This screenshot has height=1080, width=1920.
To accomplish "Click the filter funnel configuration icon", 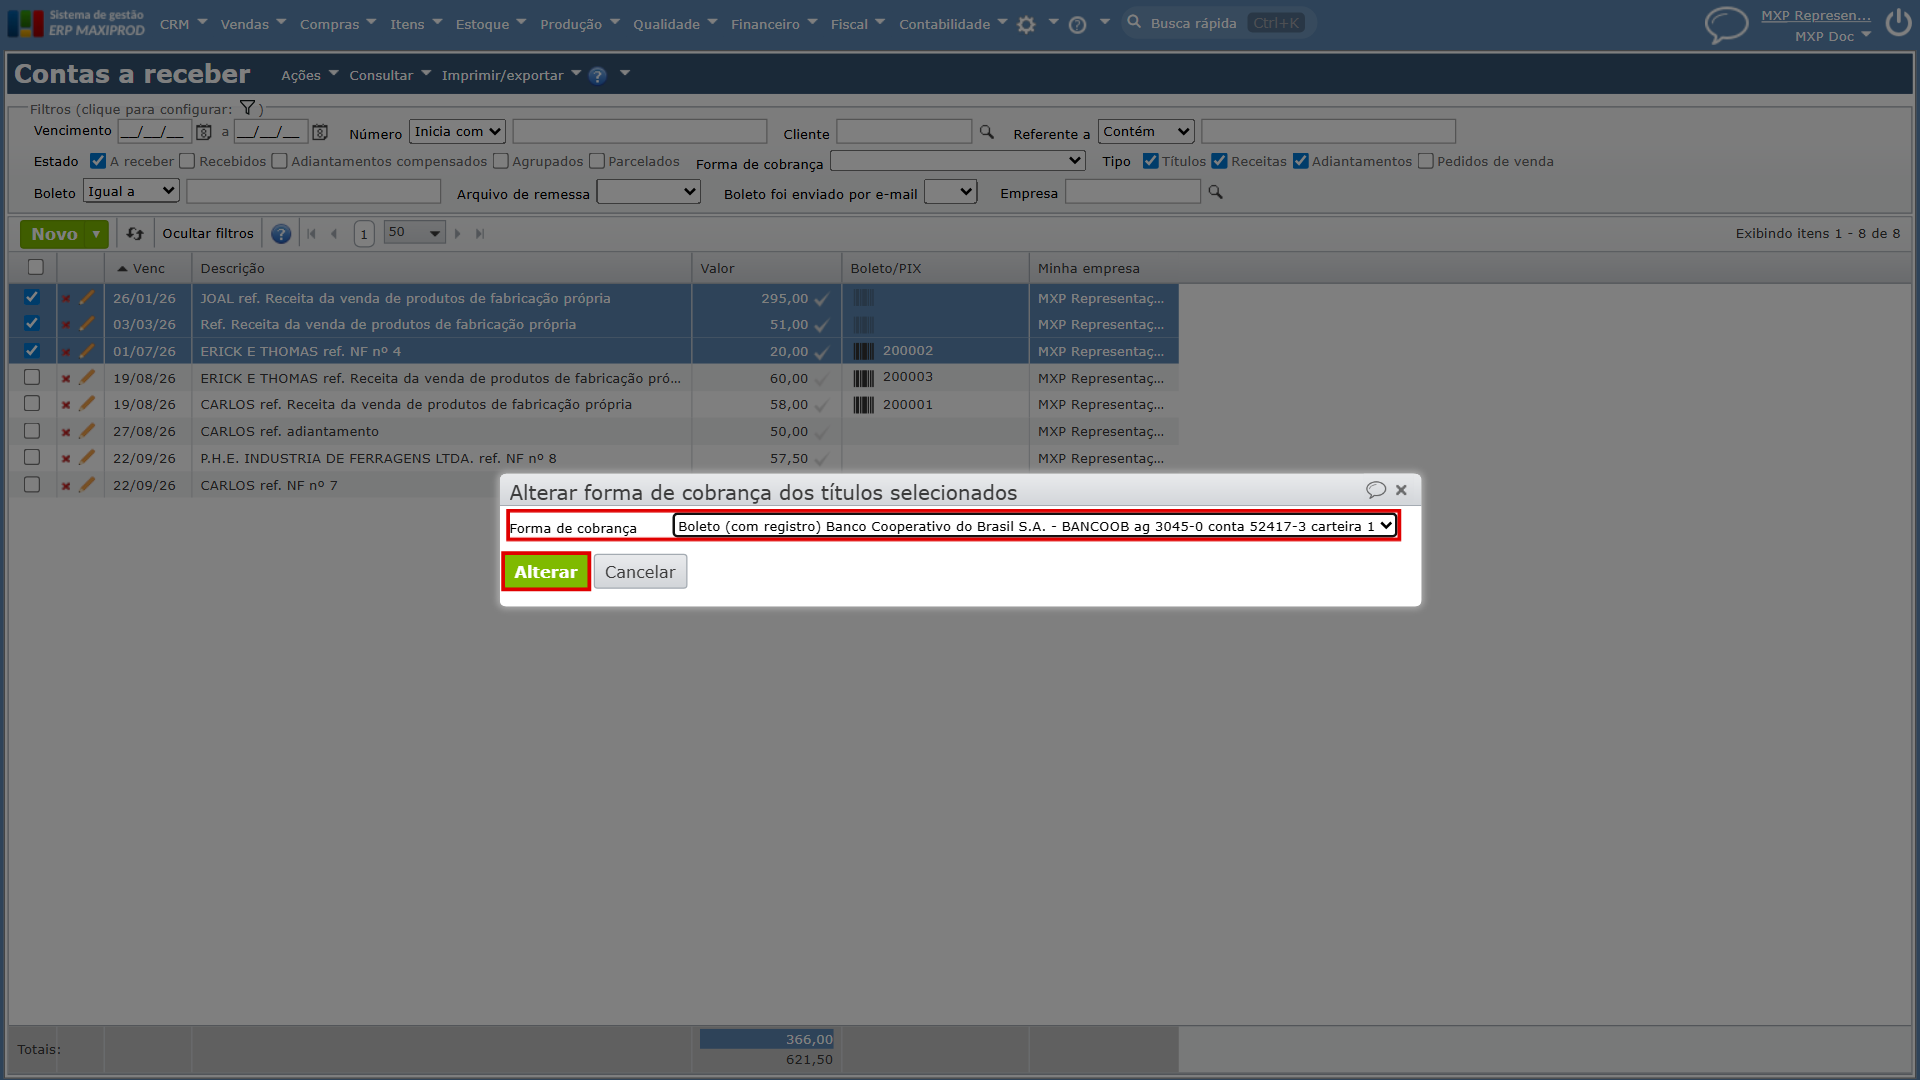I will [247, 108].
